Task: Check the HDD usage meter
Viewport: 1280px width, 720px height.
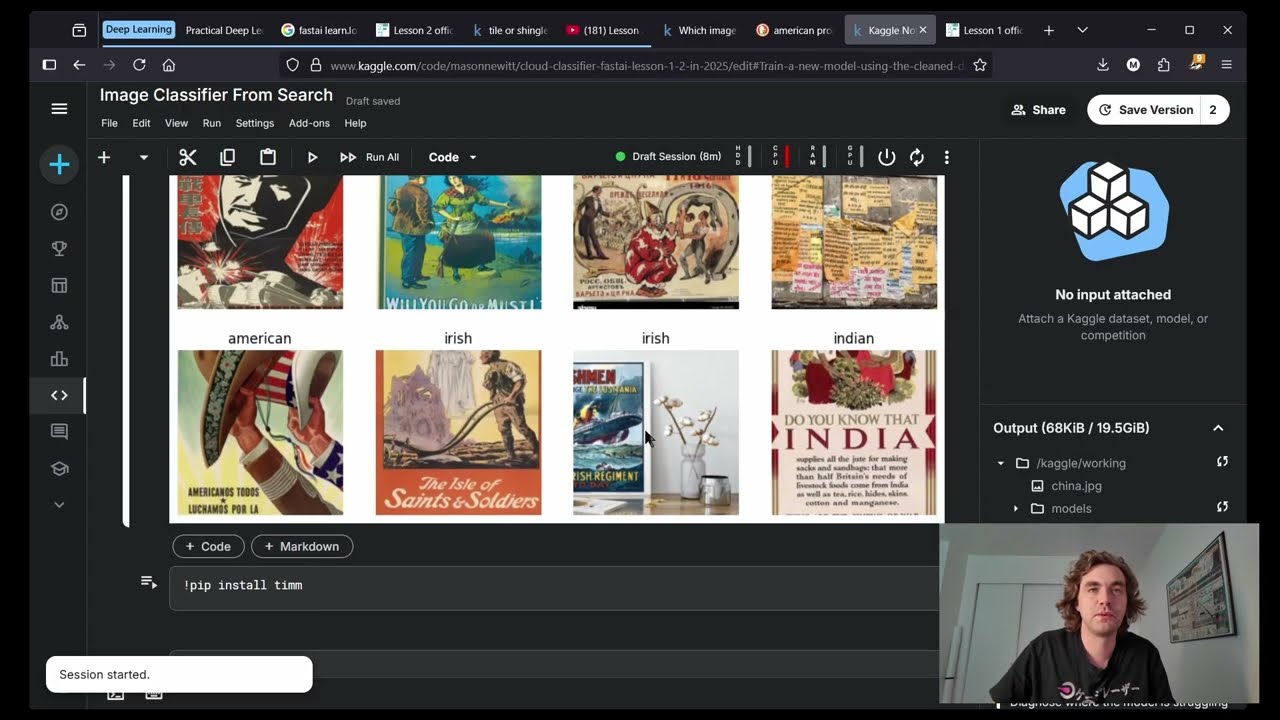Action: point(743,156)
